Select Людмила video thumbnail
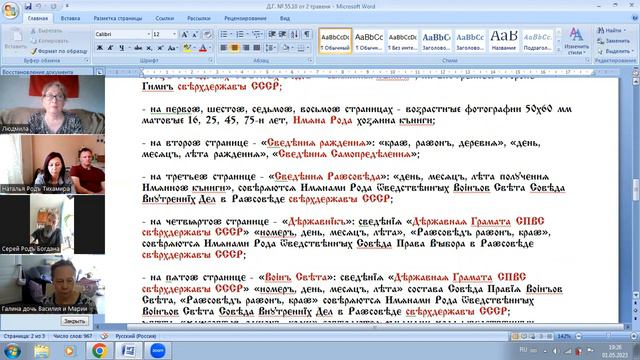Image resolution: width=640 pixels, height=360 pixels. coord(52,104)
